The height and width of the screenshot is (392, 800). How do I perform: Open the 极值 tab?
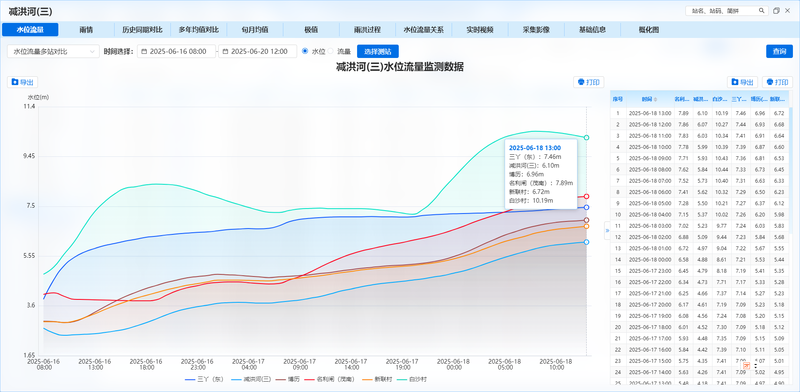point(311,30)
